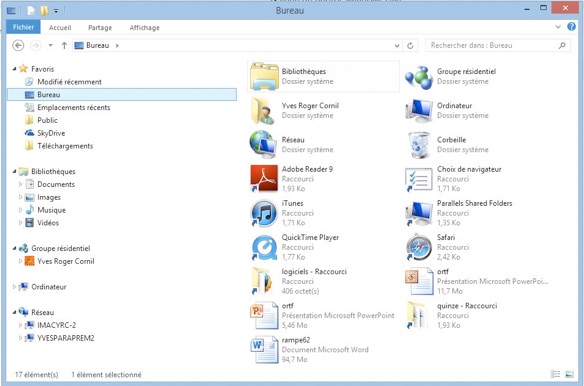Open the Réseau globe icon in file list
The width and height of the screenshot is (584, 386).
[x=264, y=145]
